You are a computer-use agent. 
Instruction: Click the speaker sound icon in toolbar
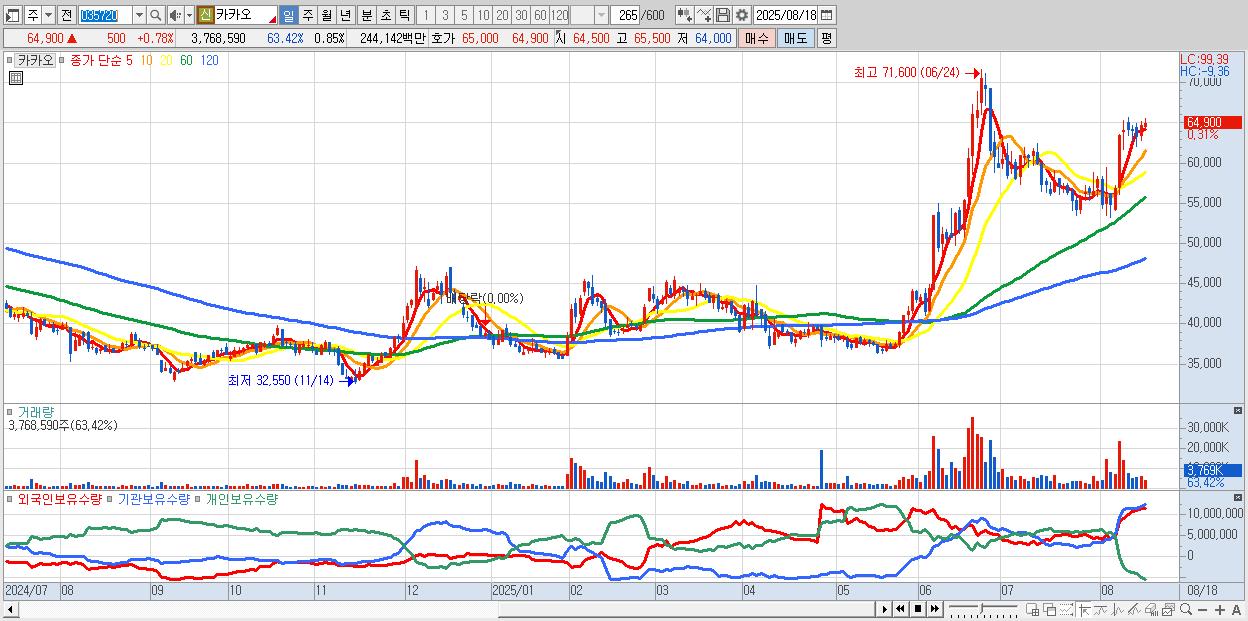click(175, 15)
